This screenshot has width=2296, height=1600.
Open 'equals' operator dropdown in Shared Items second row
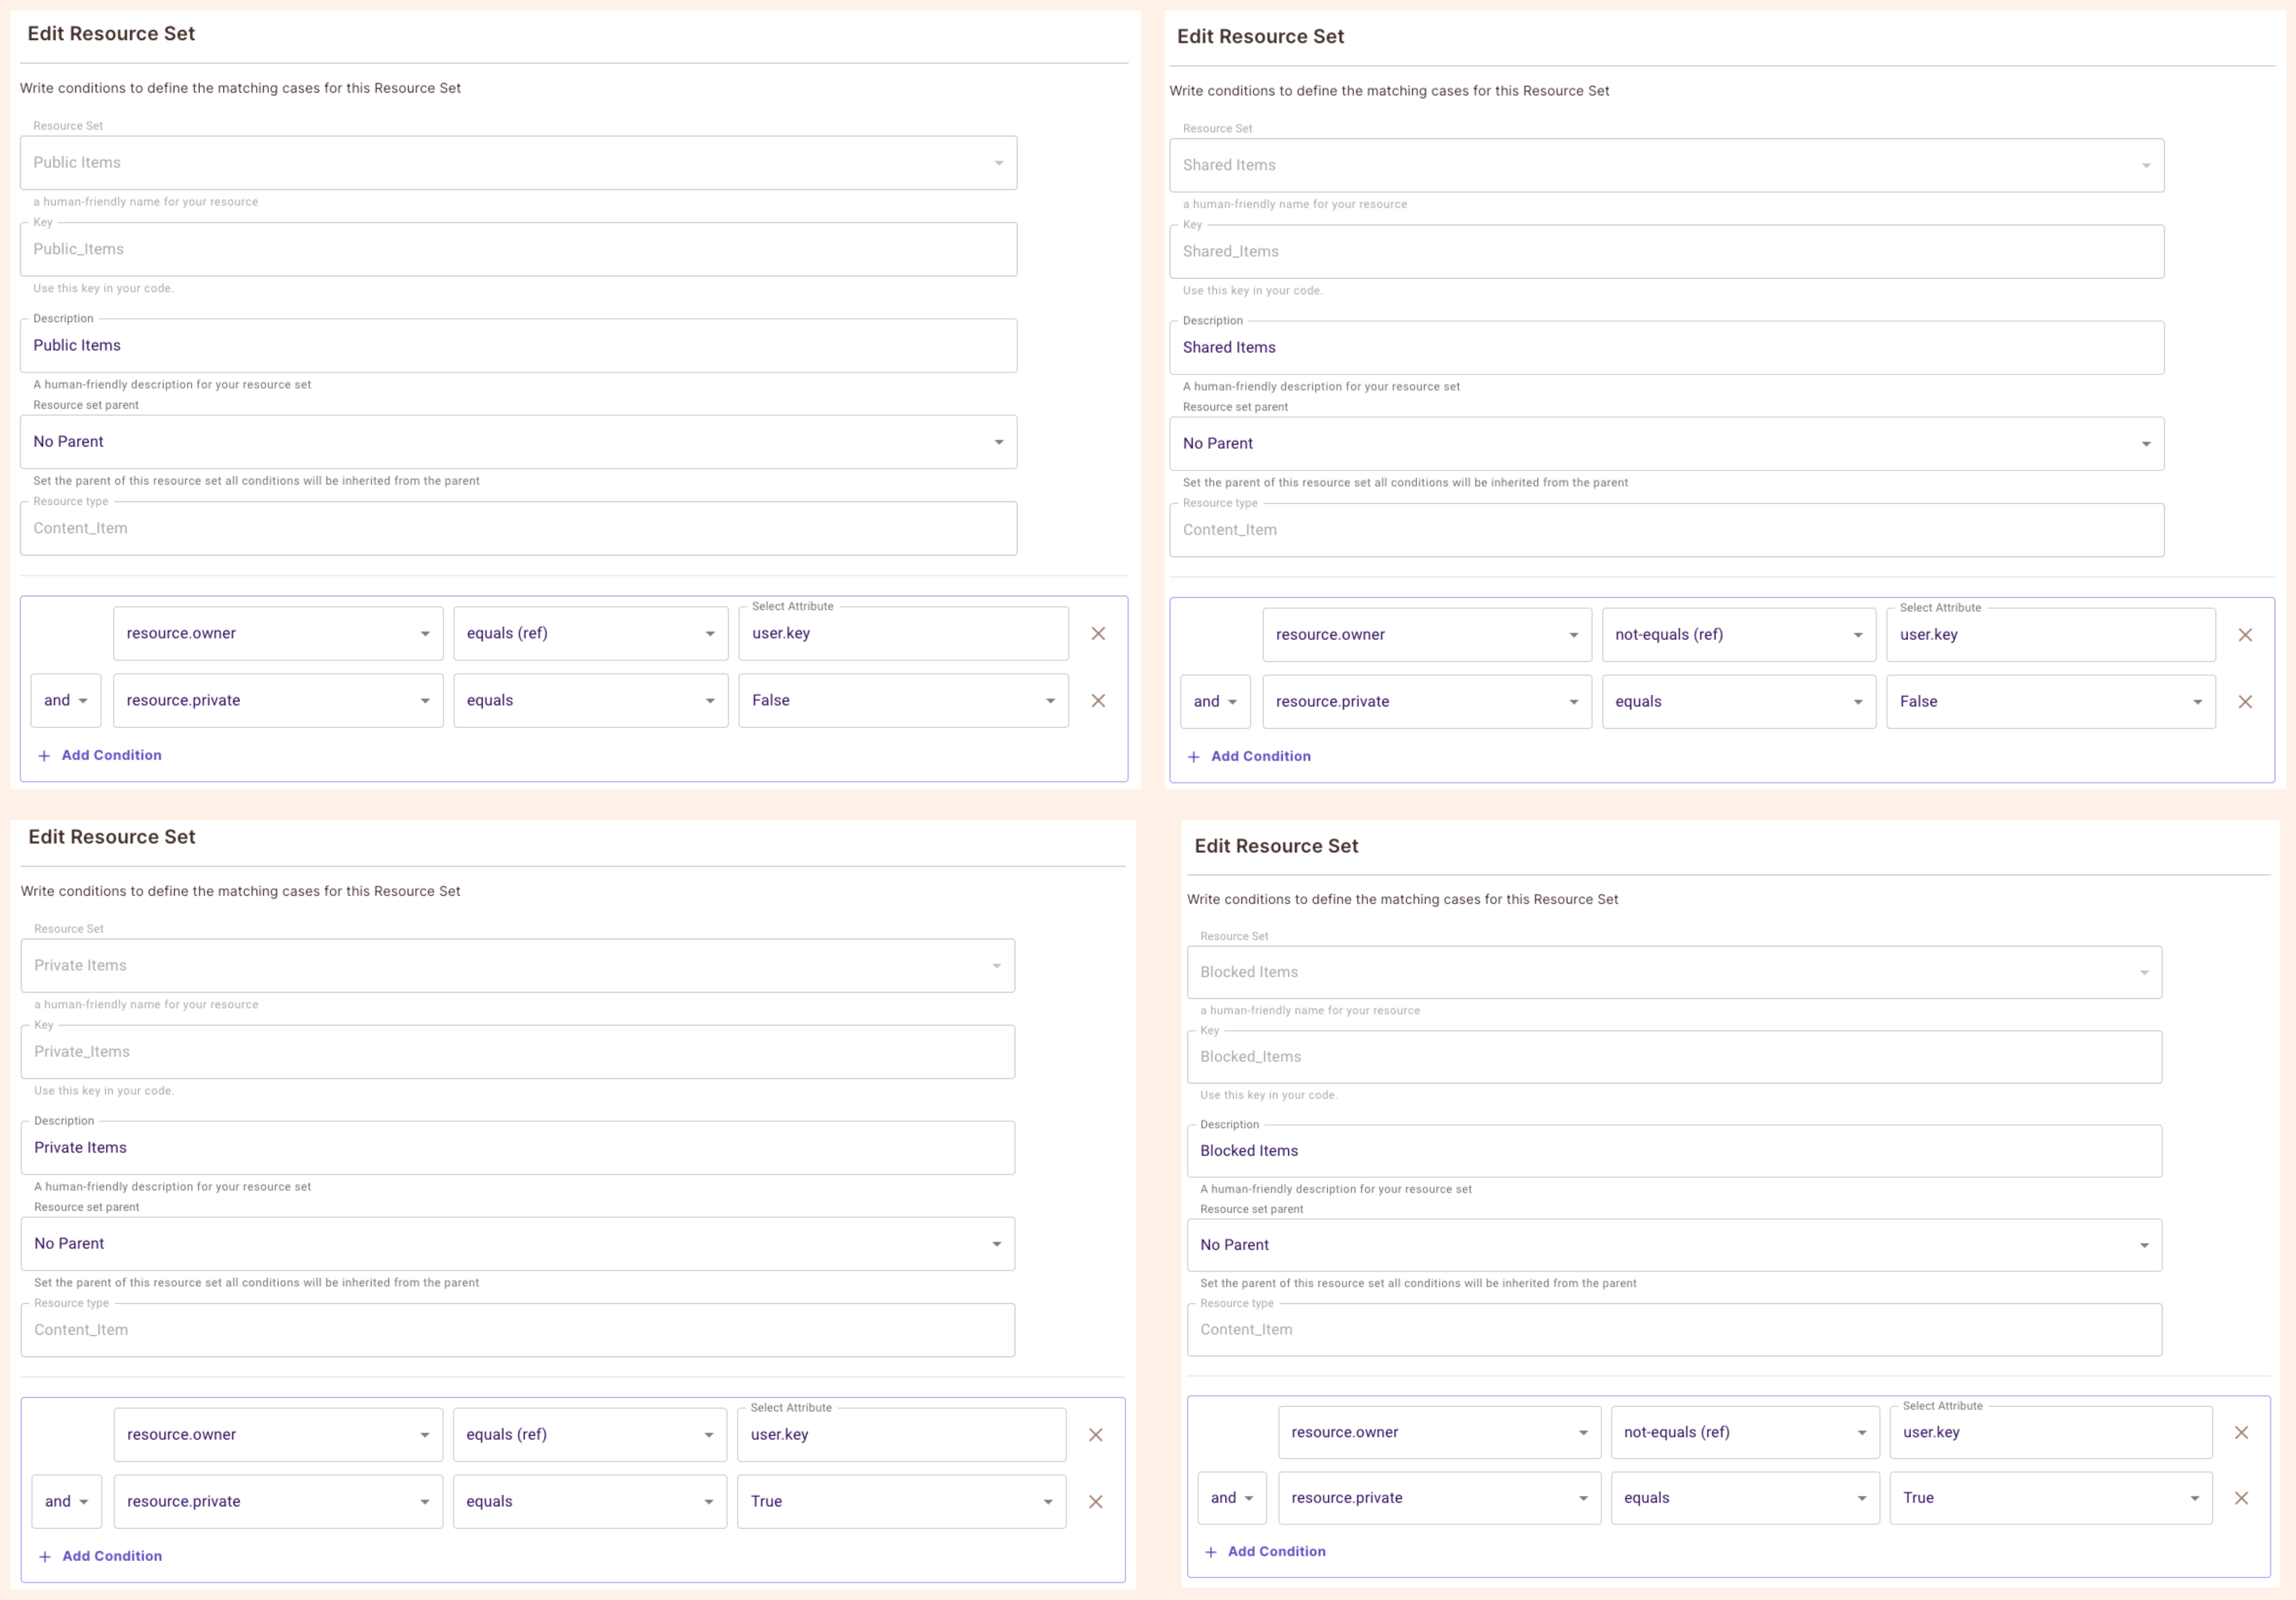click(x=1739, y=702)
